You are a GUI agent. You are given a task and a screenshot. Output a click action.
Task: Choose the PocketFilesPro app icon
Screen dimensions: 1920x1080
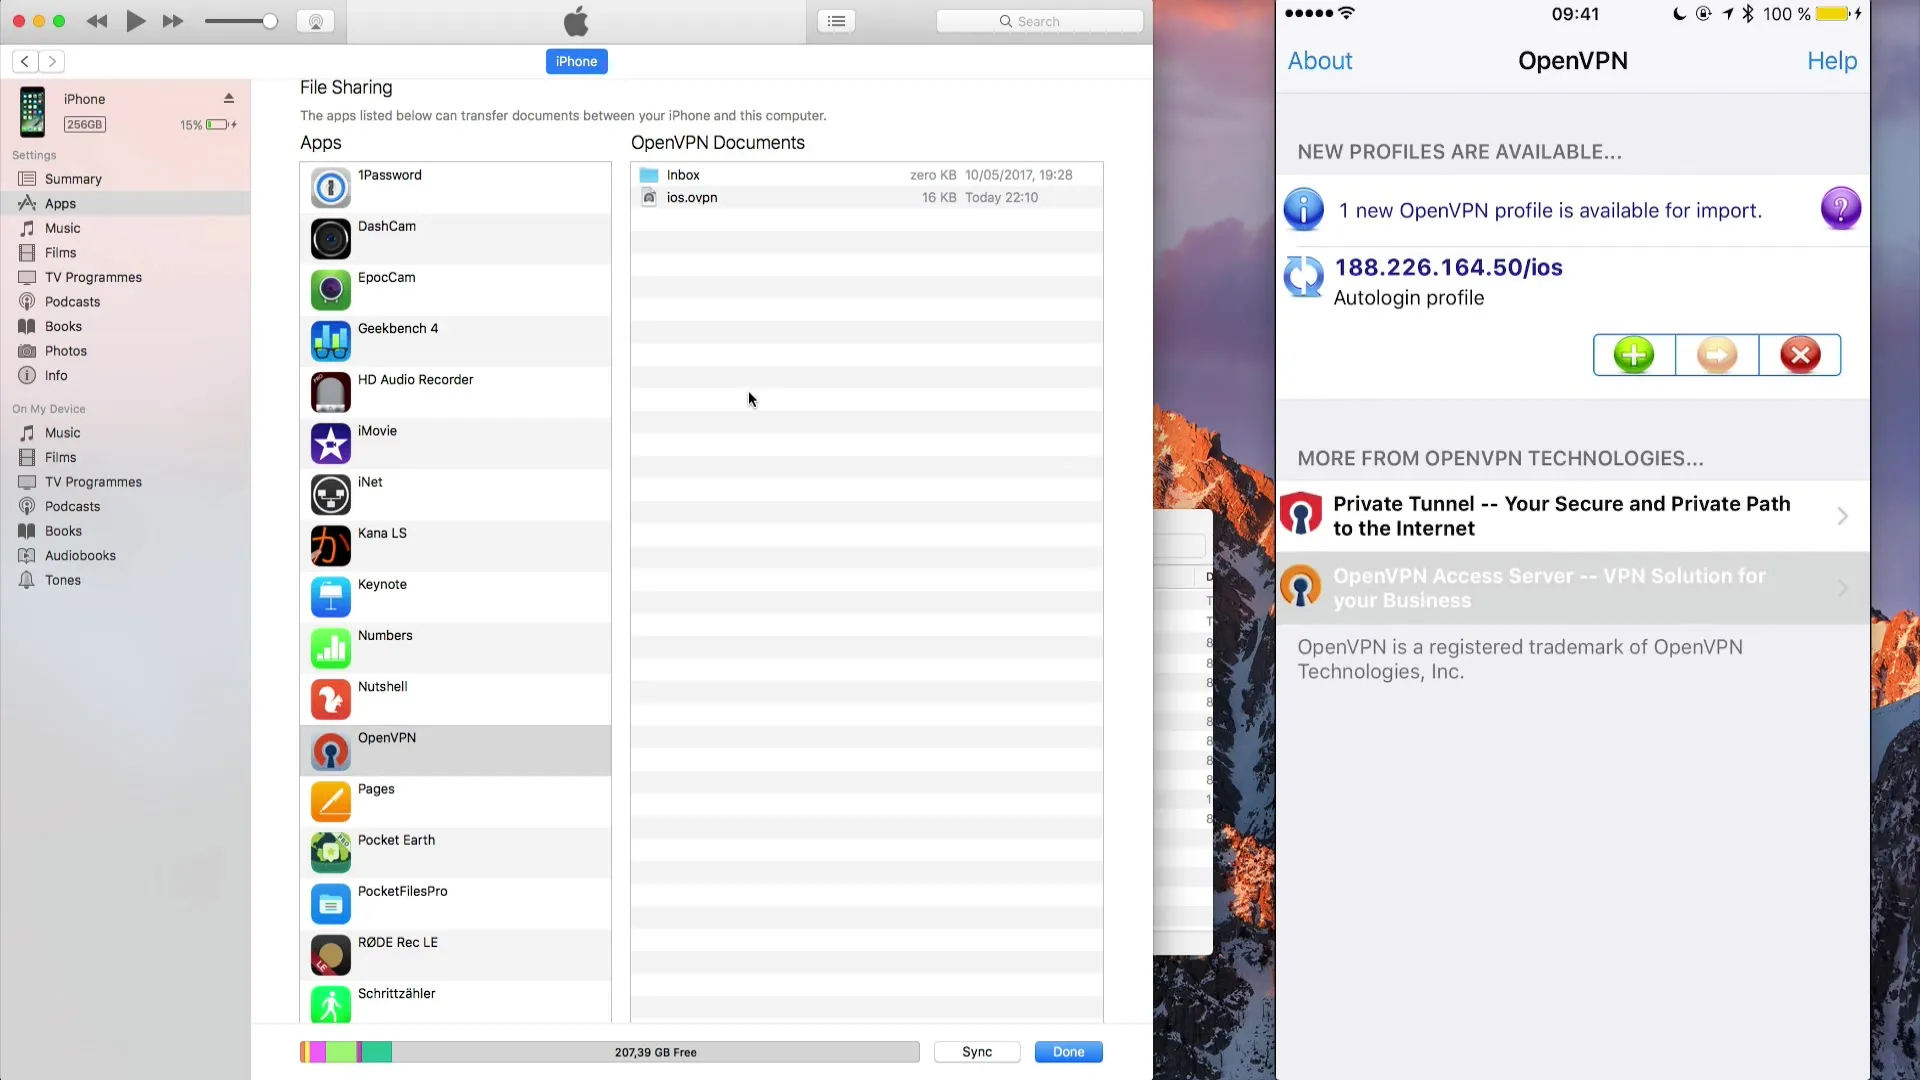[330, 904]
